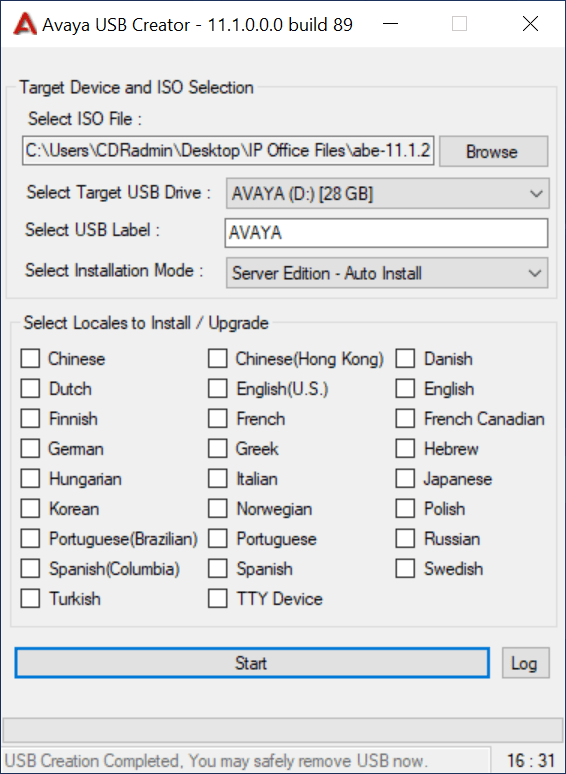Click the progress bar above status text
This screenshot has width=566, height=774.
282,729
